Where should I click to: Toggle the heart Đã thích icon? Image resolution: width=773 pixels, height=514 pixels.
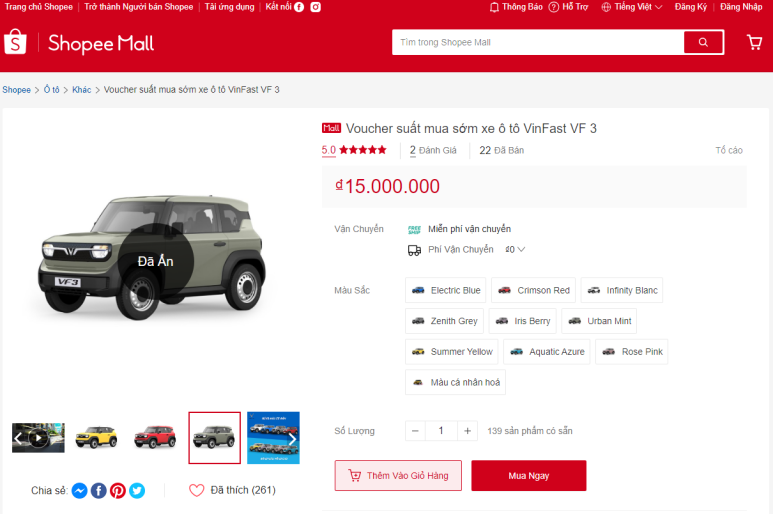click(x=196, y=490)
